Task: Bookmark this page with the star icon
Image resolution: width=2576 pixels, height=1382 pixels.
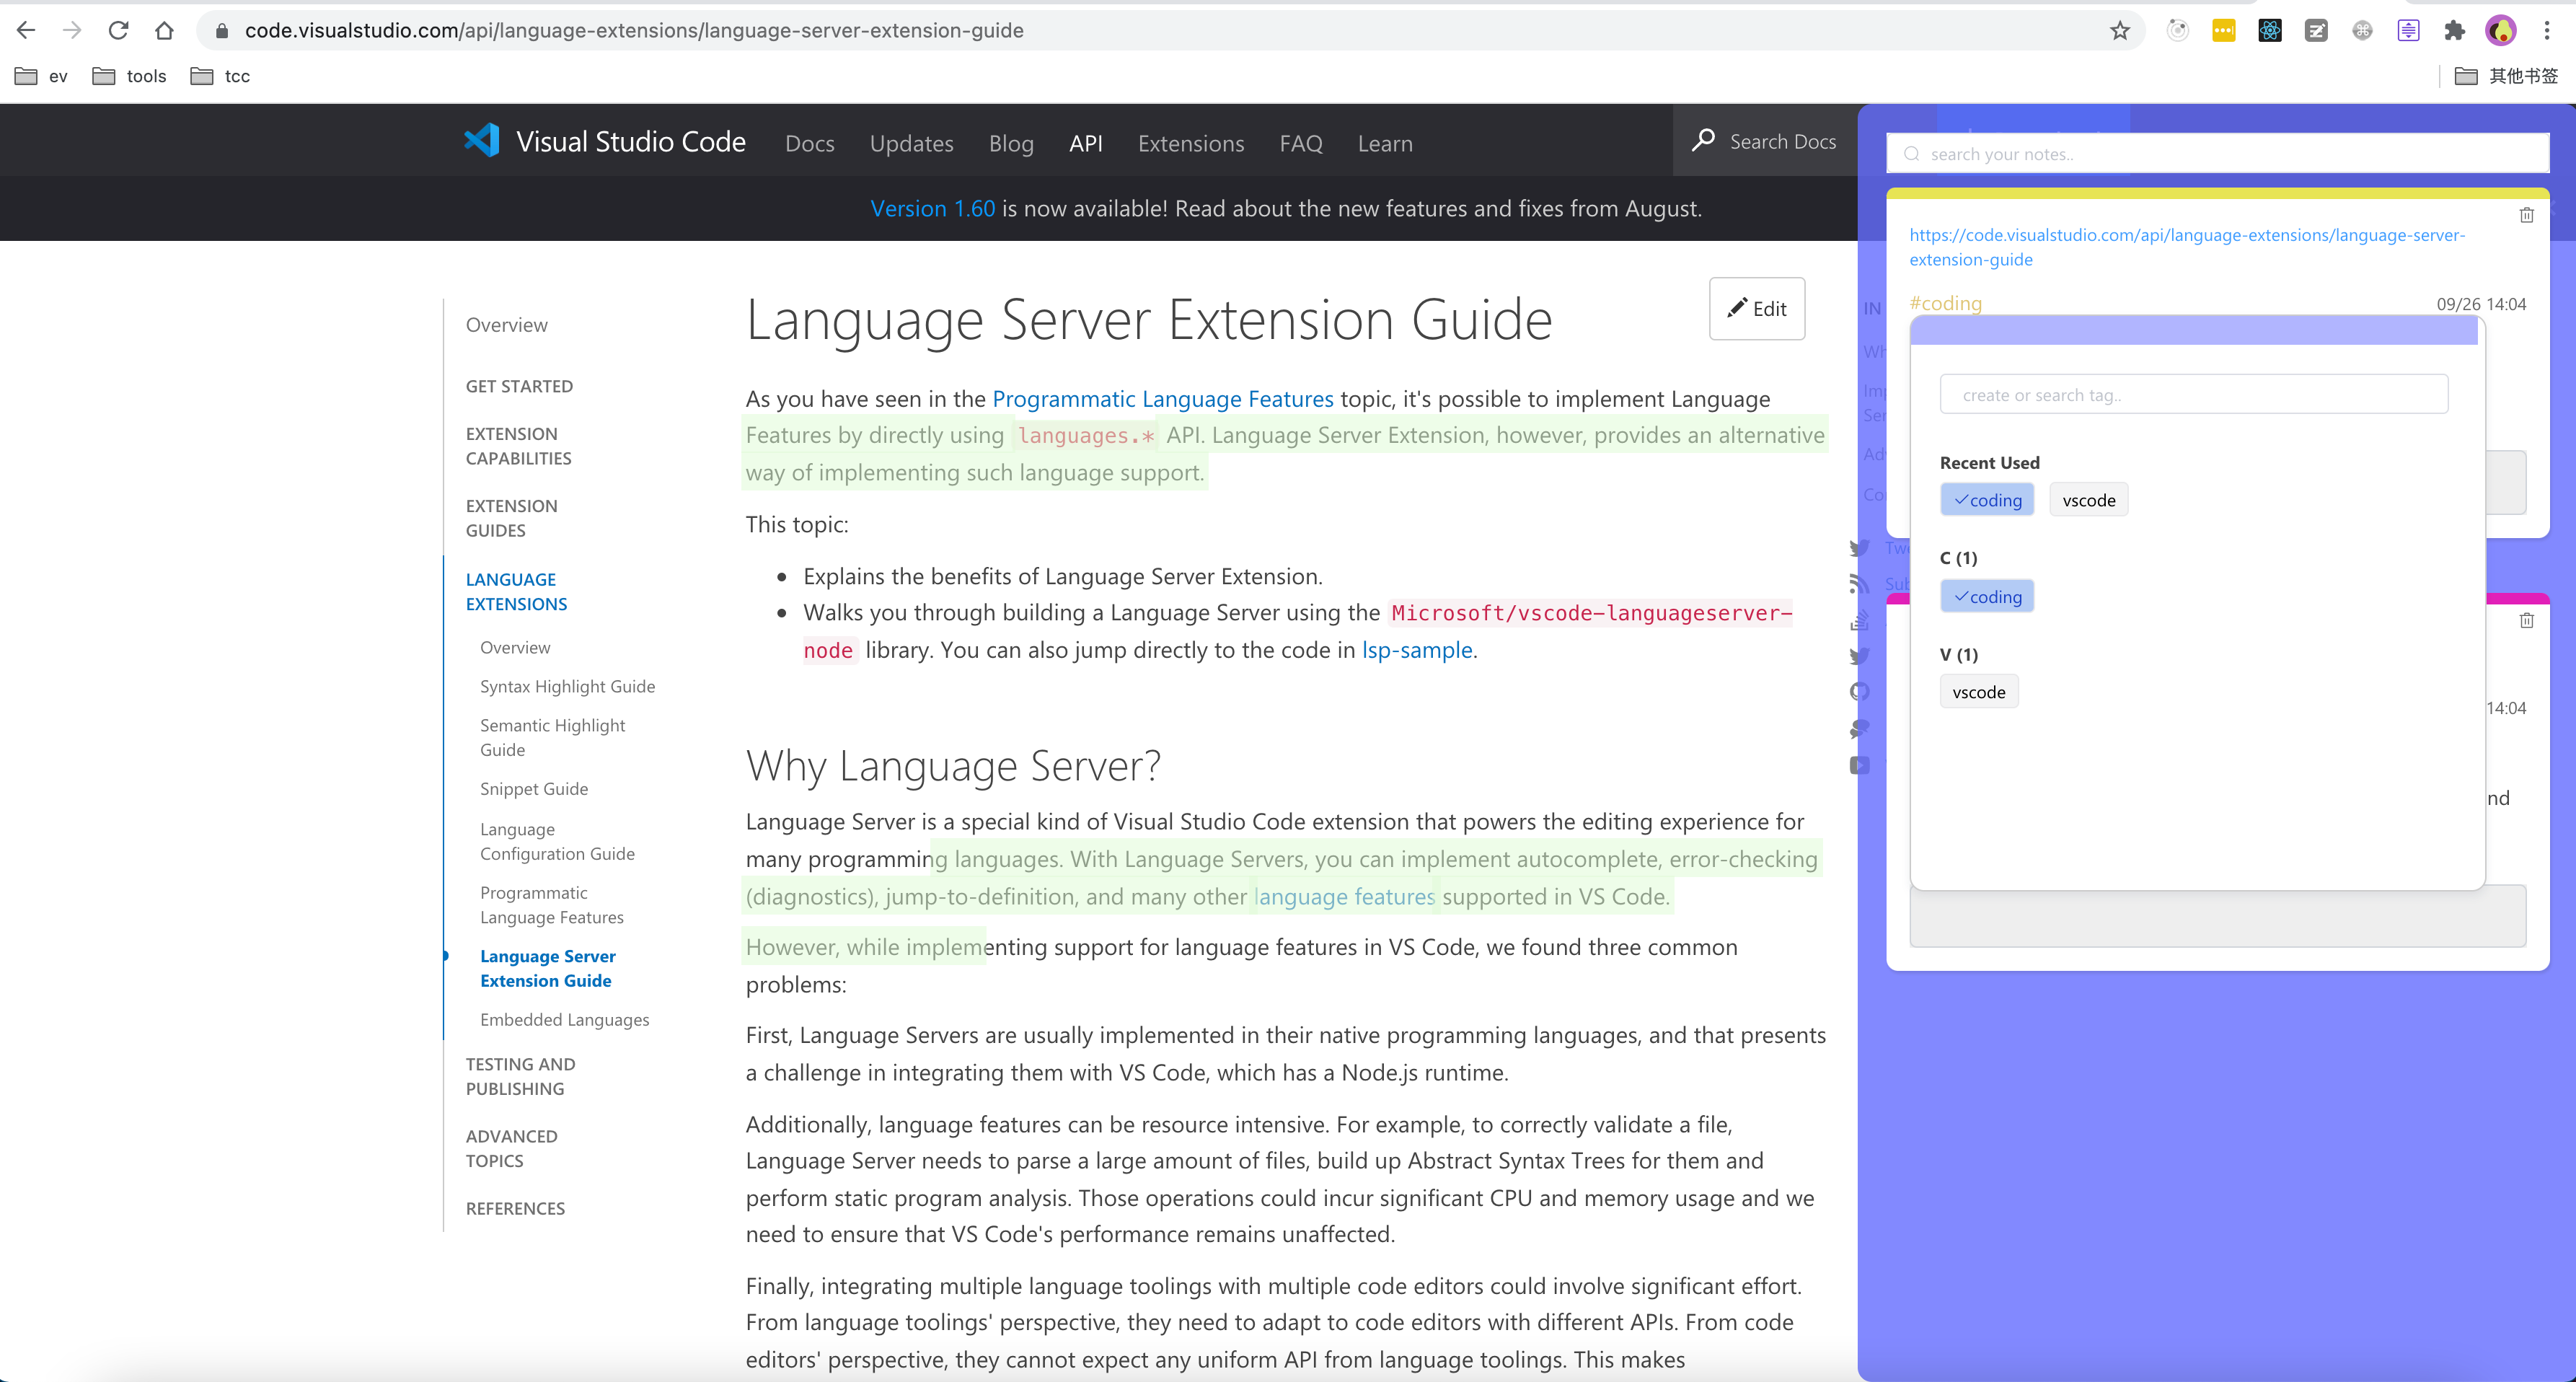Action: point(2119,30)
